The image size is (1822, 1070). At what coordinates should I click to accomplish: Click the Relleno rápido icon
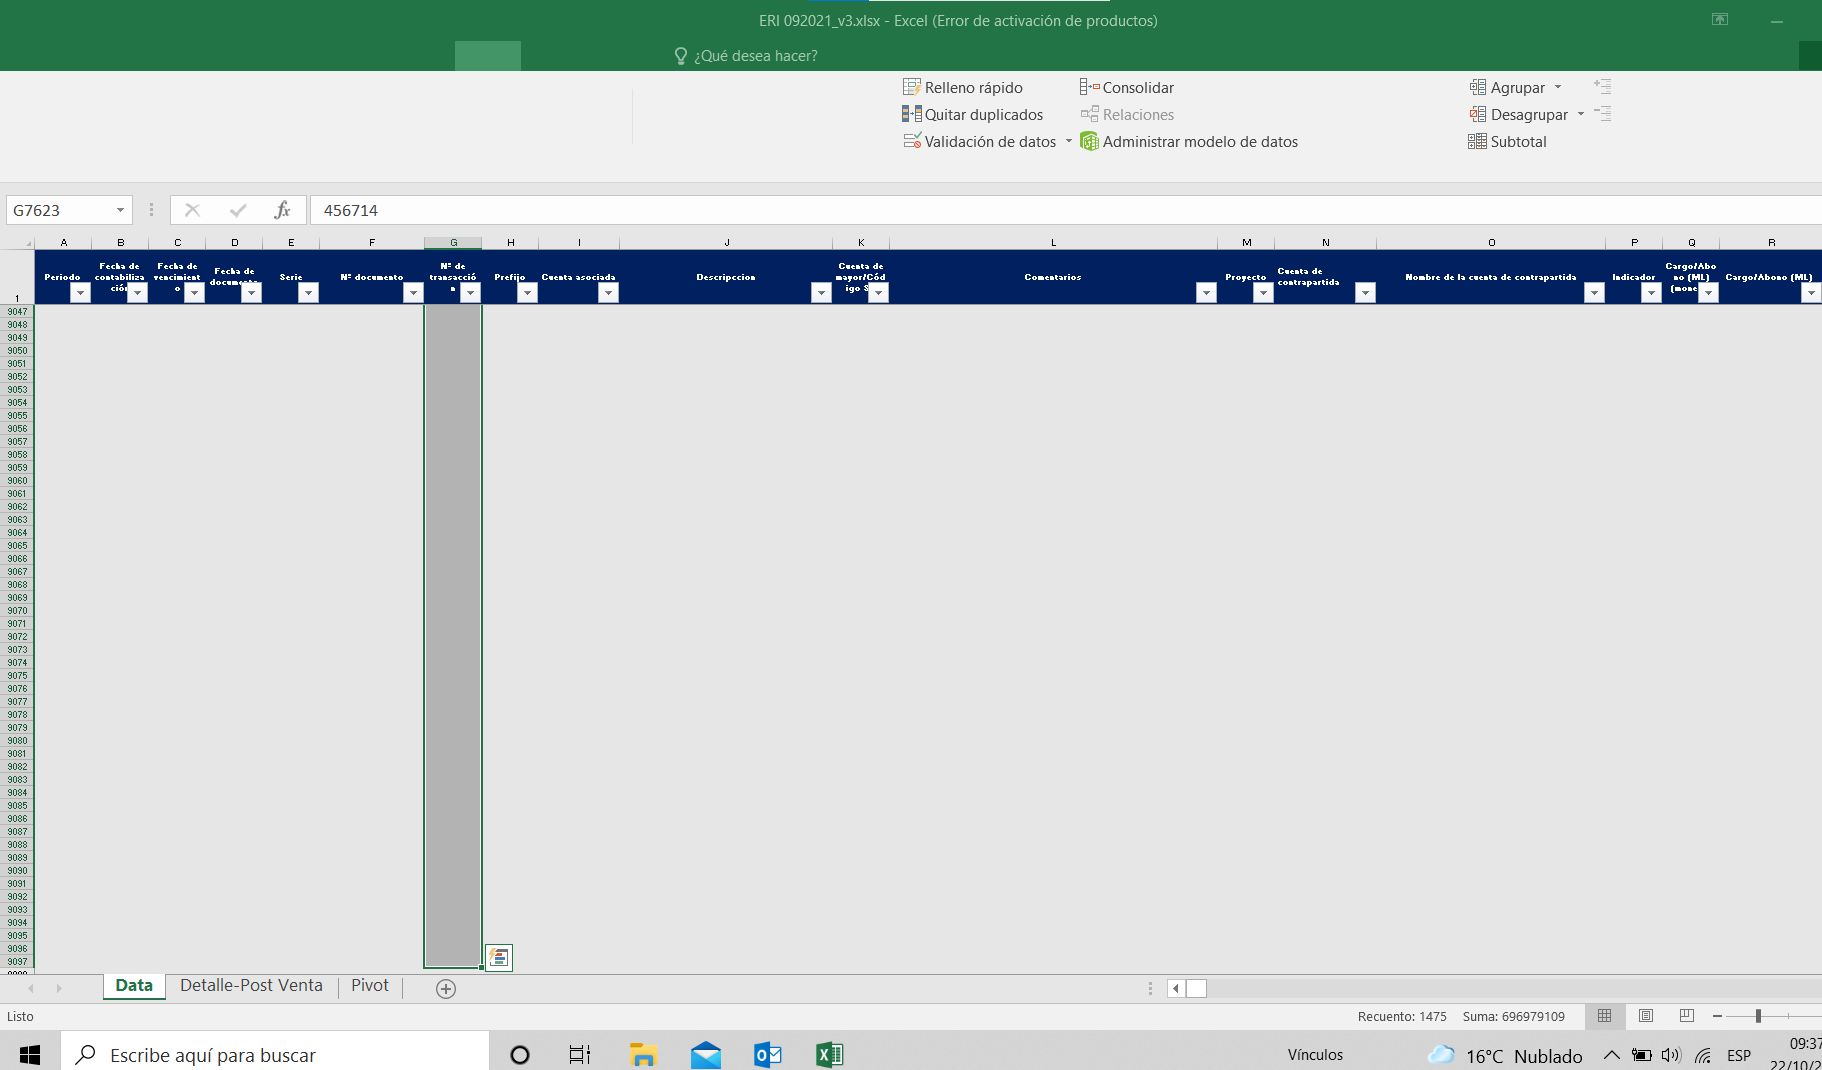coord(911,88)
